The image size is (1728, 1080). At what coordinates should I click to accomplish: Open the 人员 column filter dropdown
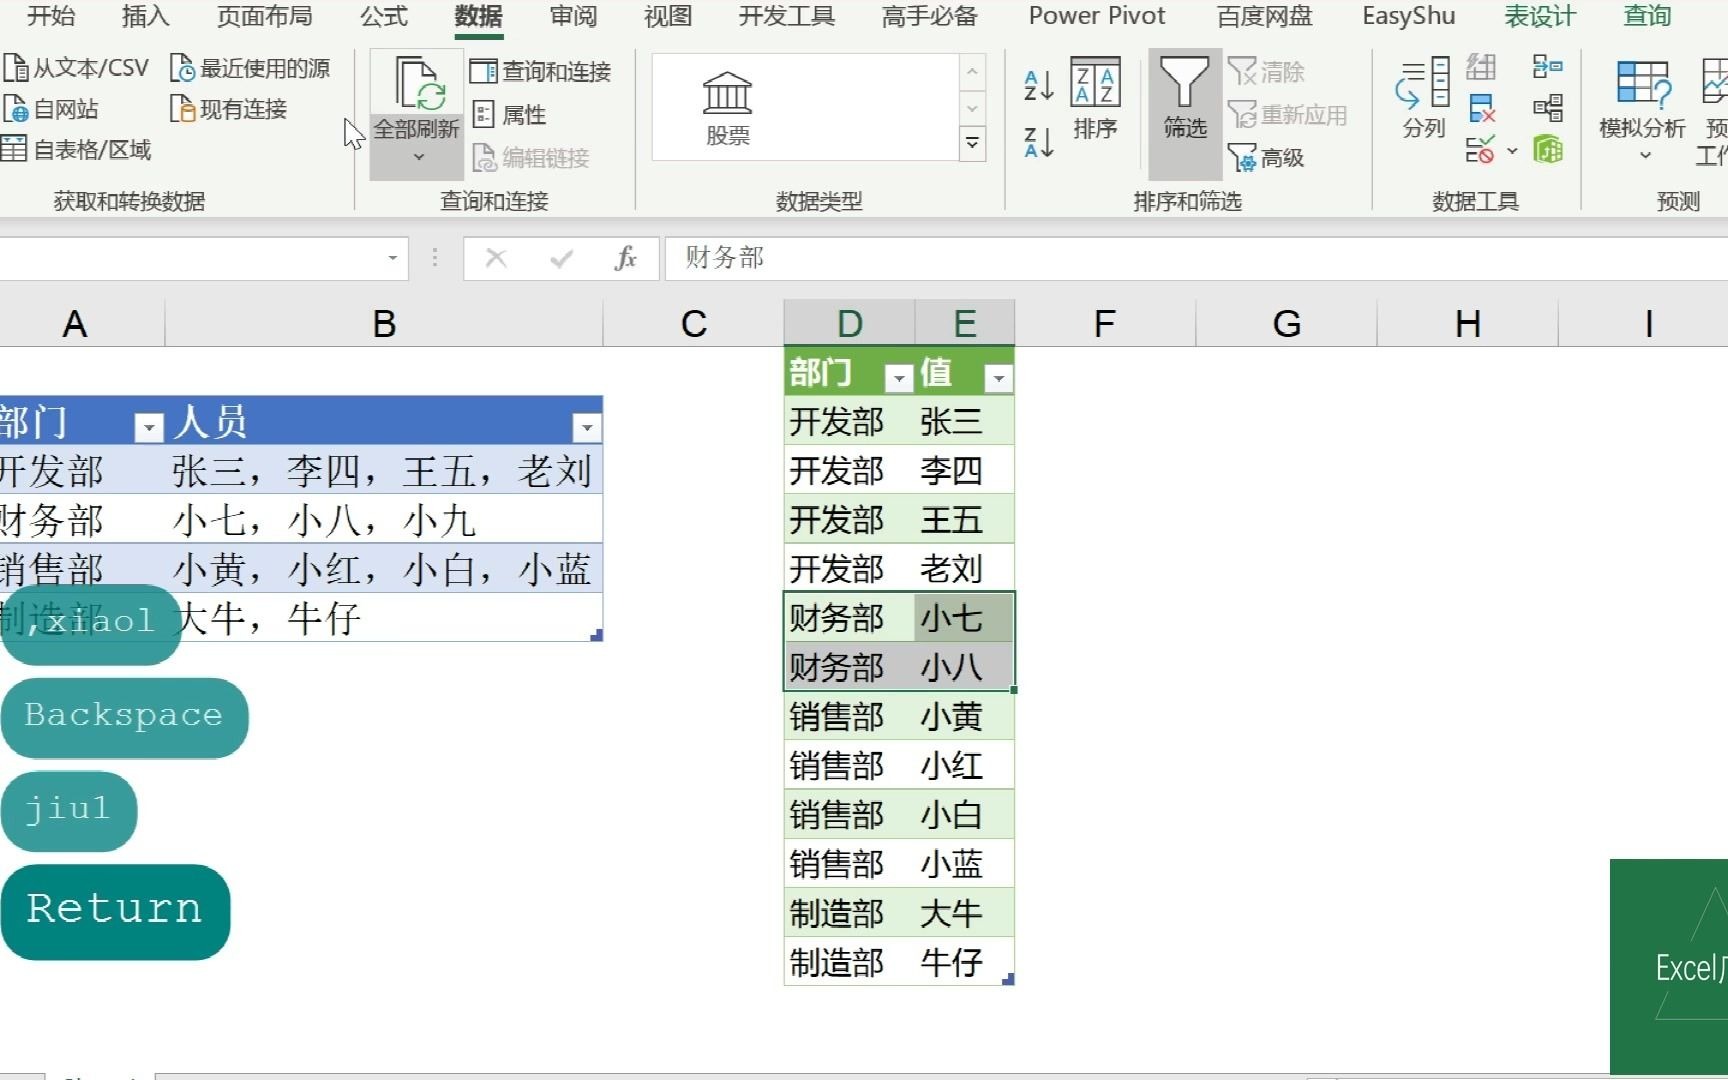coord(587,426)
